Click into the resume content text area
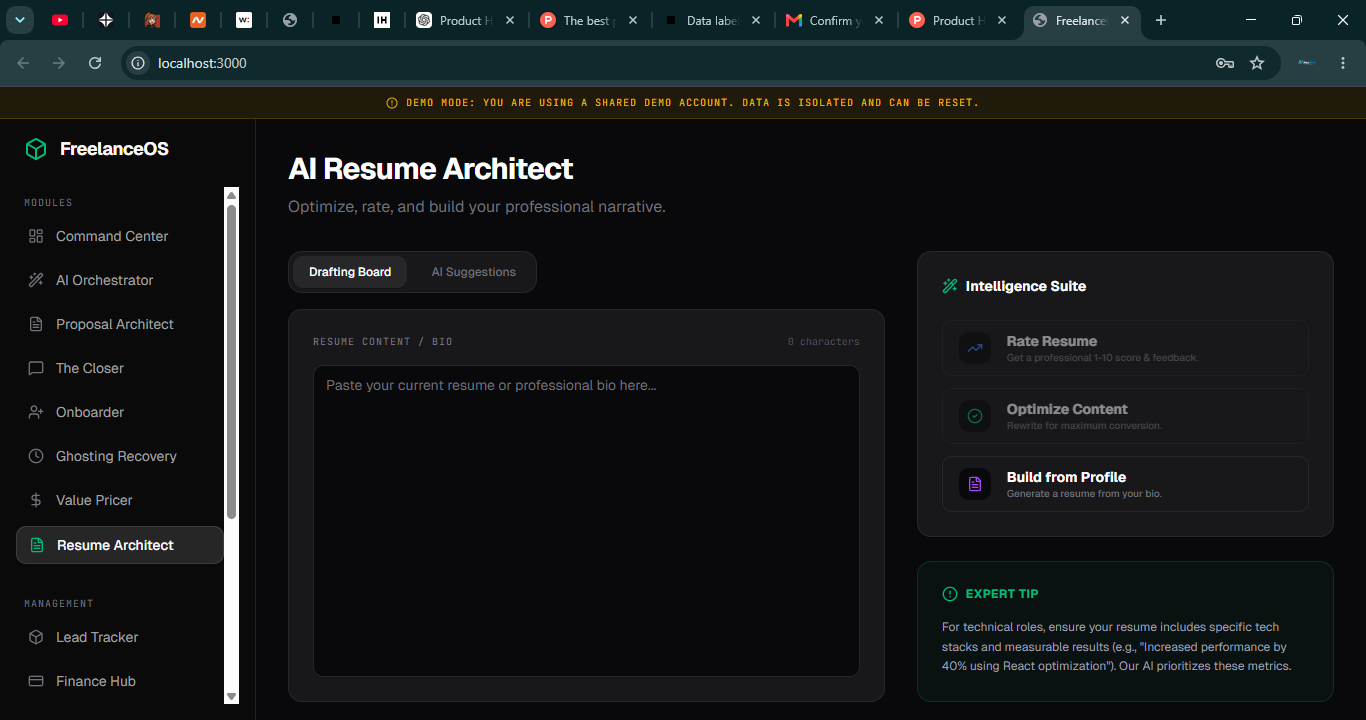Viewport: 1366px width, 720px height. pyautogui.click(x=586, y=521)
